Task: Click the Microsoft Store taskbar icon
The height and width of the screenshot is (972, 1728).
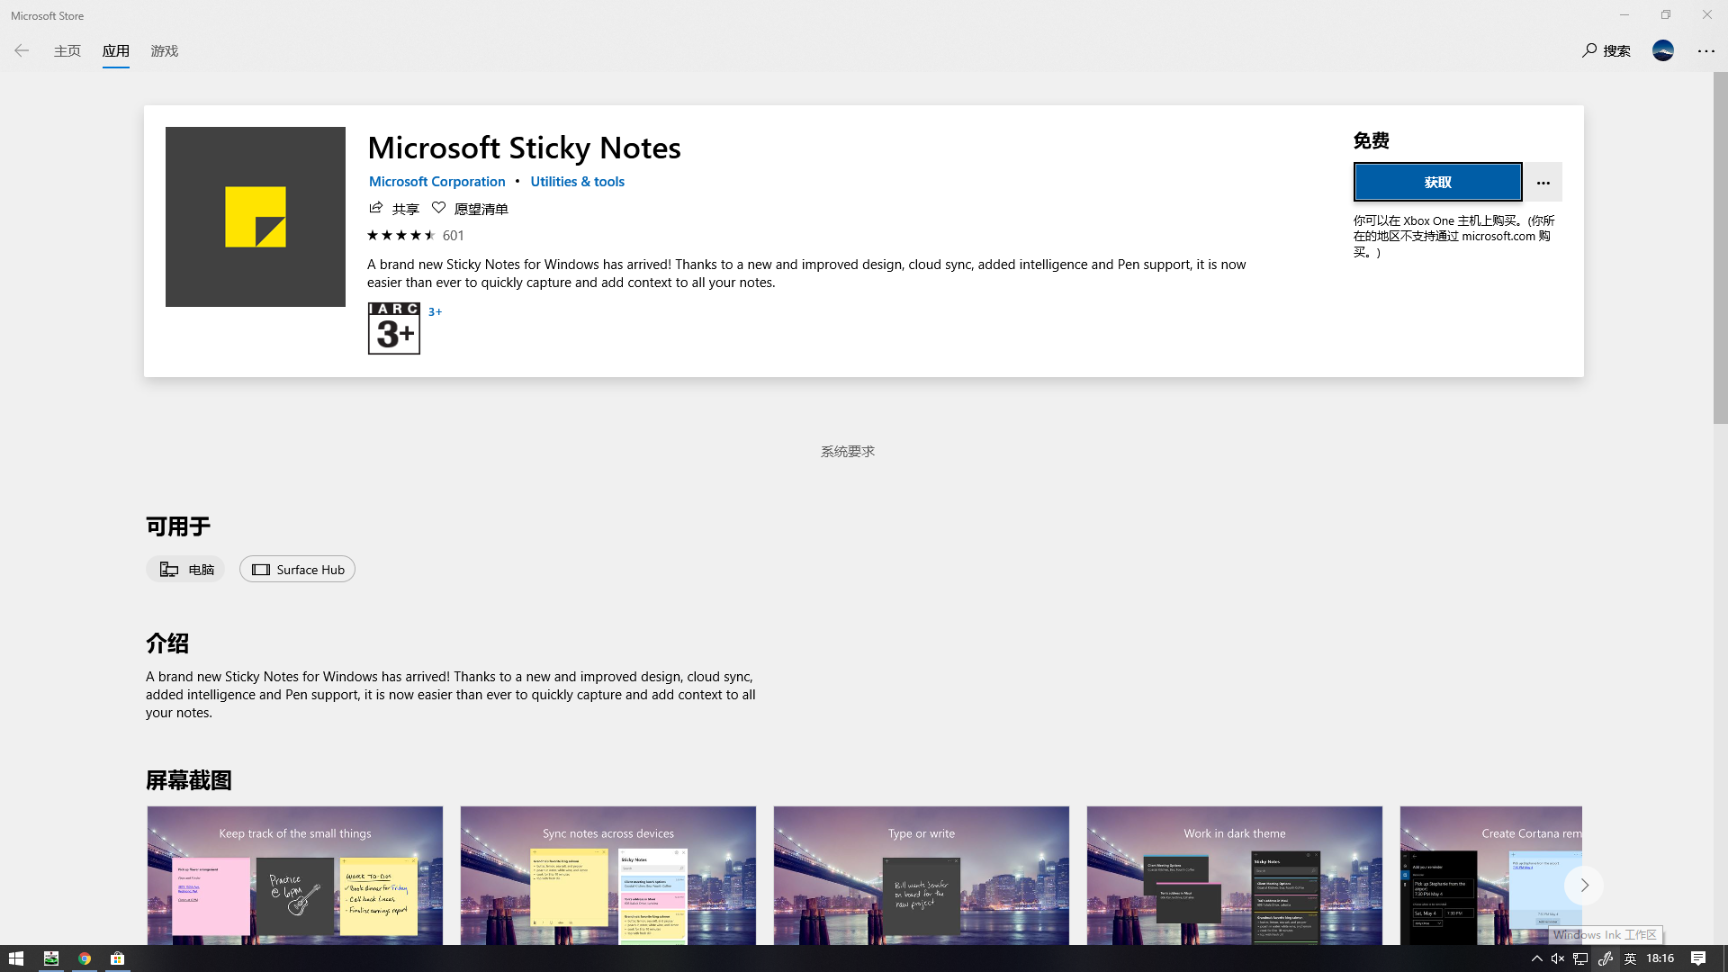Action: click(x=118, y=958)
